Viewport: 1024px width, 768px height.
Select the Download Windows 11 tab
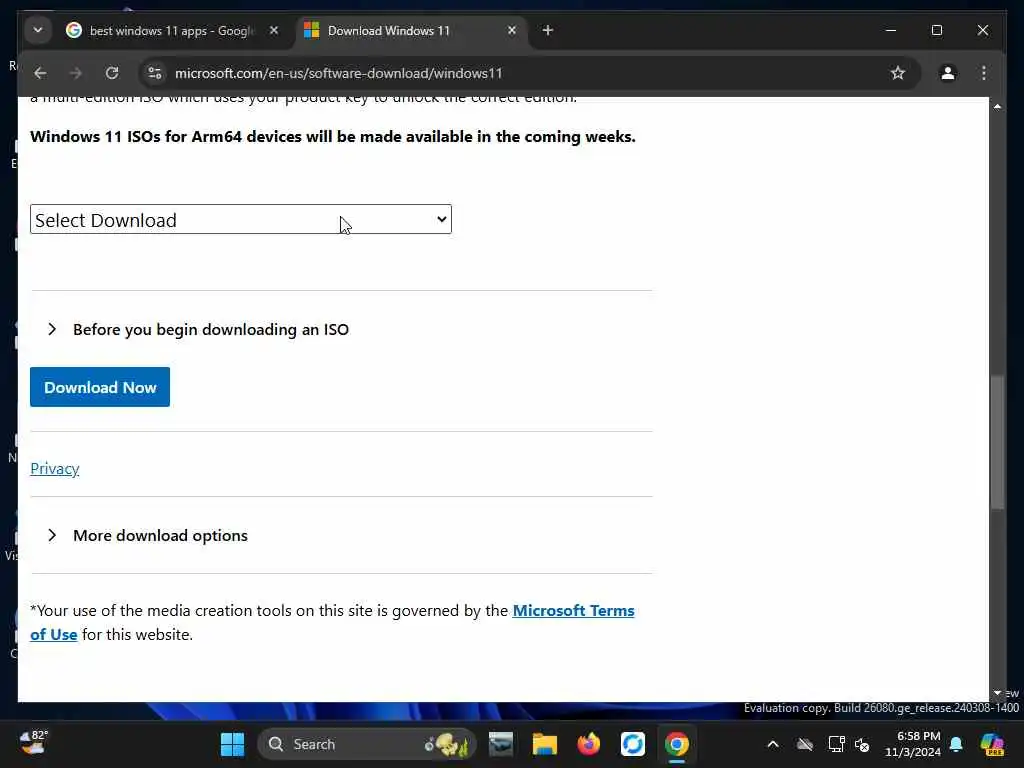coord(411,31)
